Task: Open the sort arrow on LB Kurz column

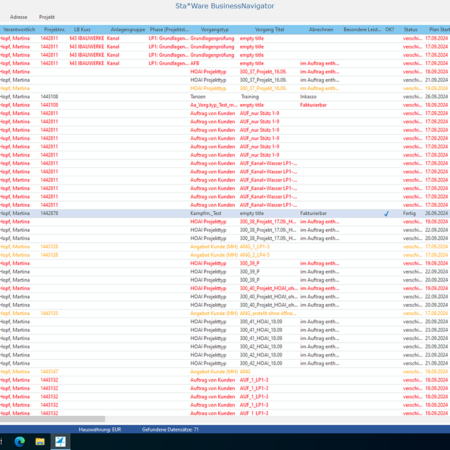Action: click(99, 30)
